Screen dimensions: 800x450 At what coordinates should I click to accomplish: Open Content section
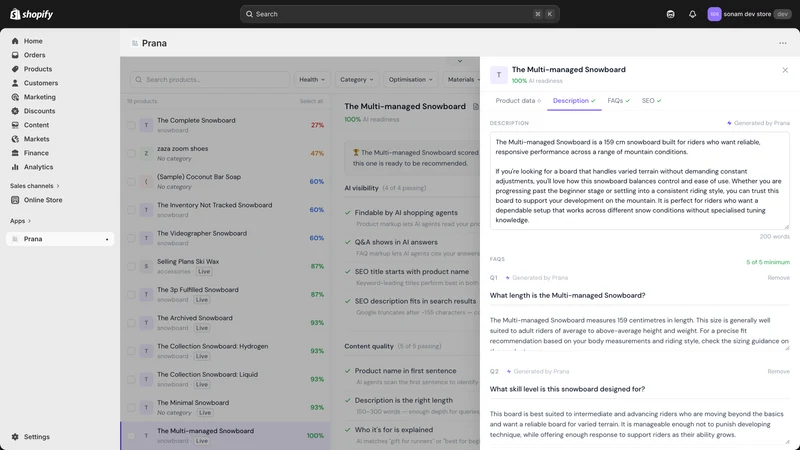click(36, 125)
